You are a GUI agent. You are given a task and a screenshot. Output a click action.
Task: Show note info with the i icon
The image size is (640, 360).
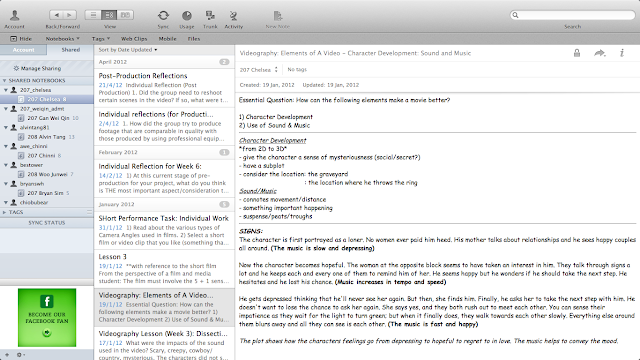(x=622, y=53)
